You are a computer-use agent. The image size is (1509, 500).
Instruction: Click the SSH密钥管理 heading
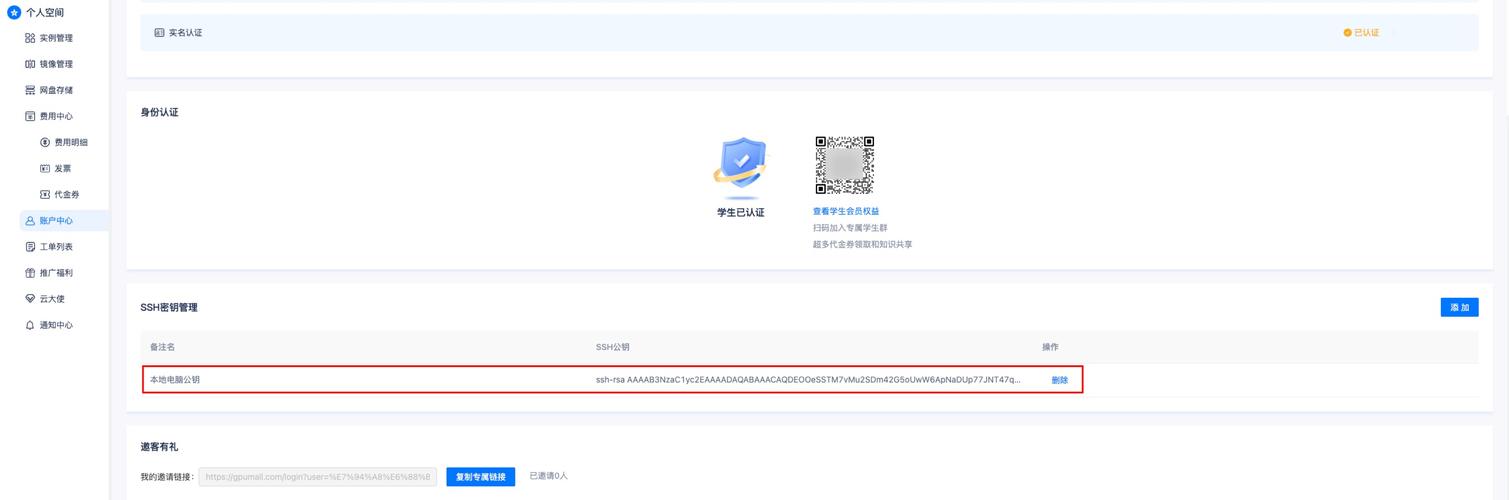(x=169, y=307)
